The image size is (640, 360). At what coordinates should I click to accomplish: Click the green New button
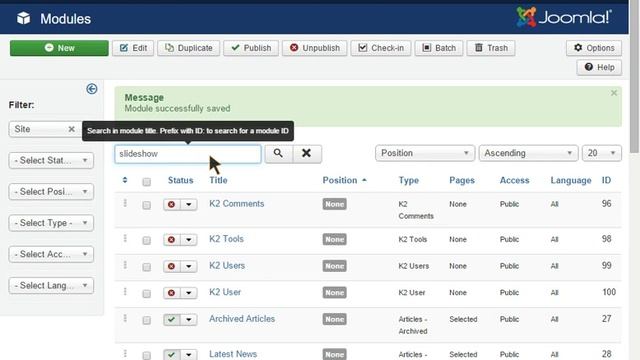(59, 48)
